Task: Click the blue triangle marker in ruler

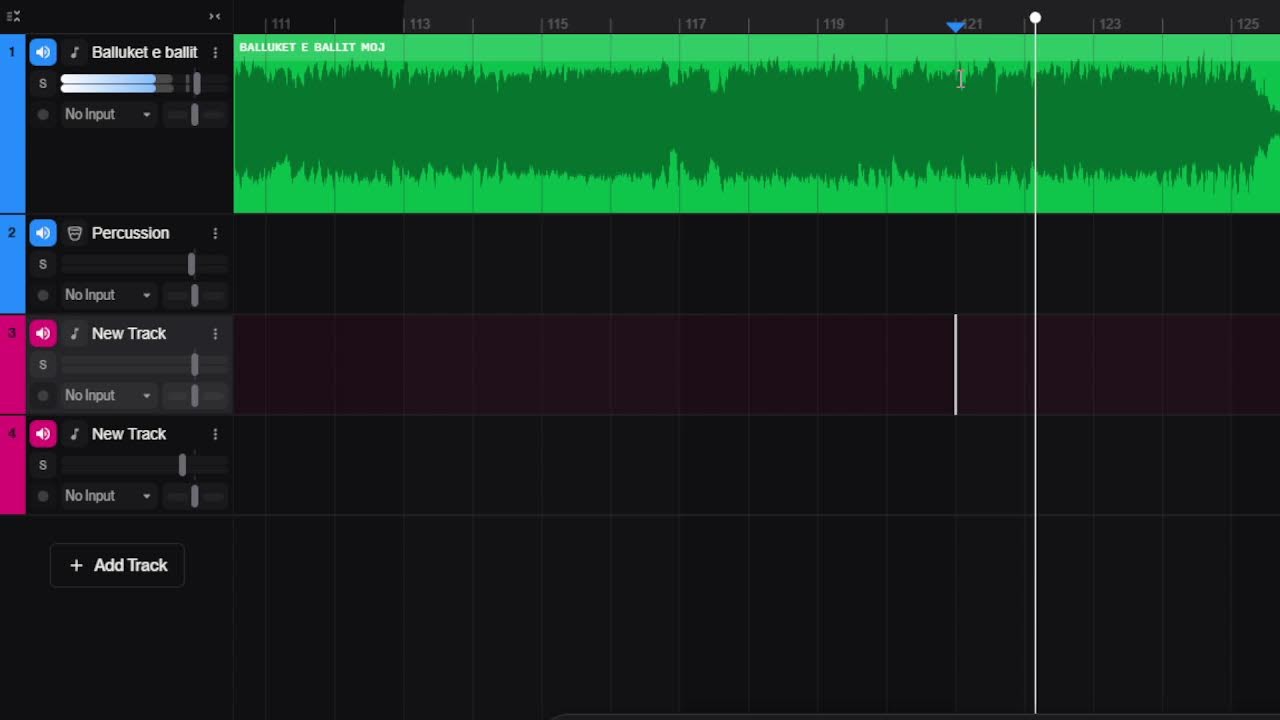Action: pyautogui.click(x=956, y=26)
